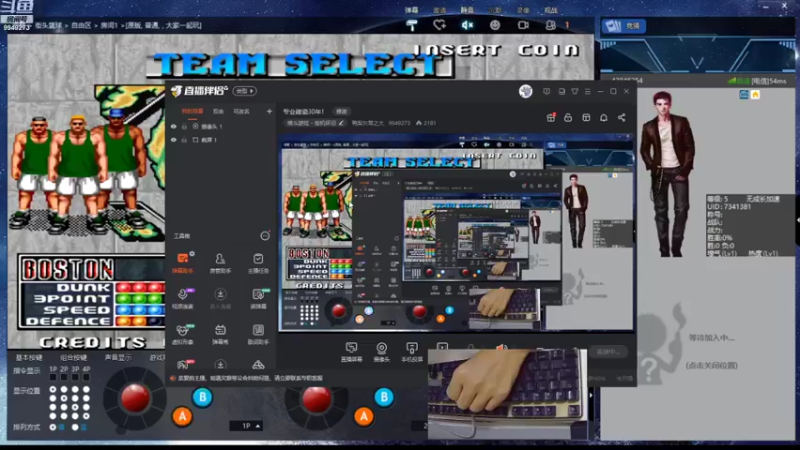Screen dimensions: 800x450
Task: Edit the stream category pill with pencil
Action: click(x=315, y=123)
